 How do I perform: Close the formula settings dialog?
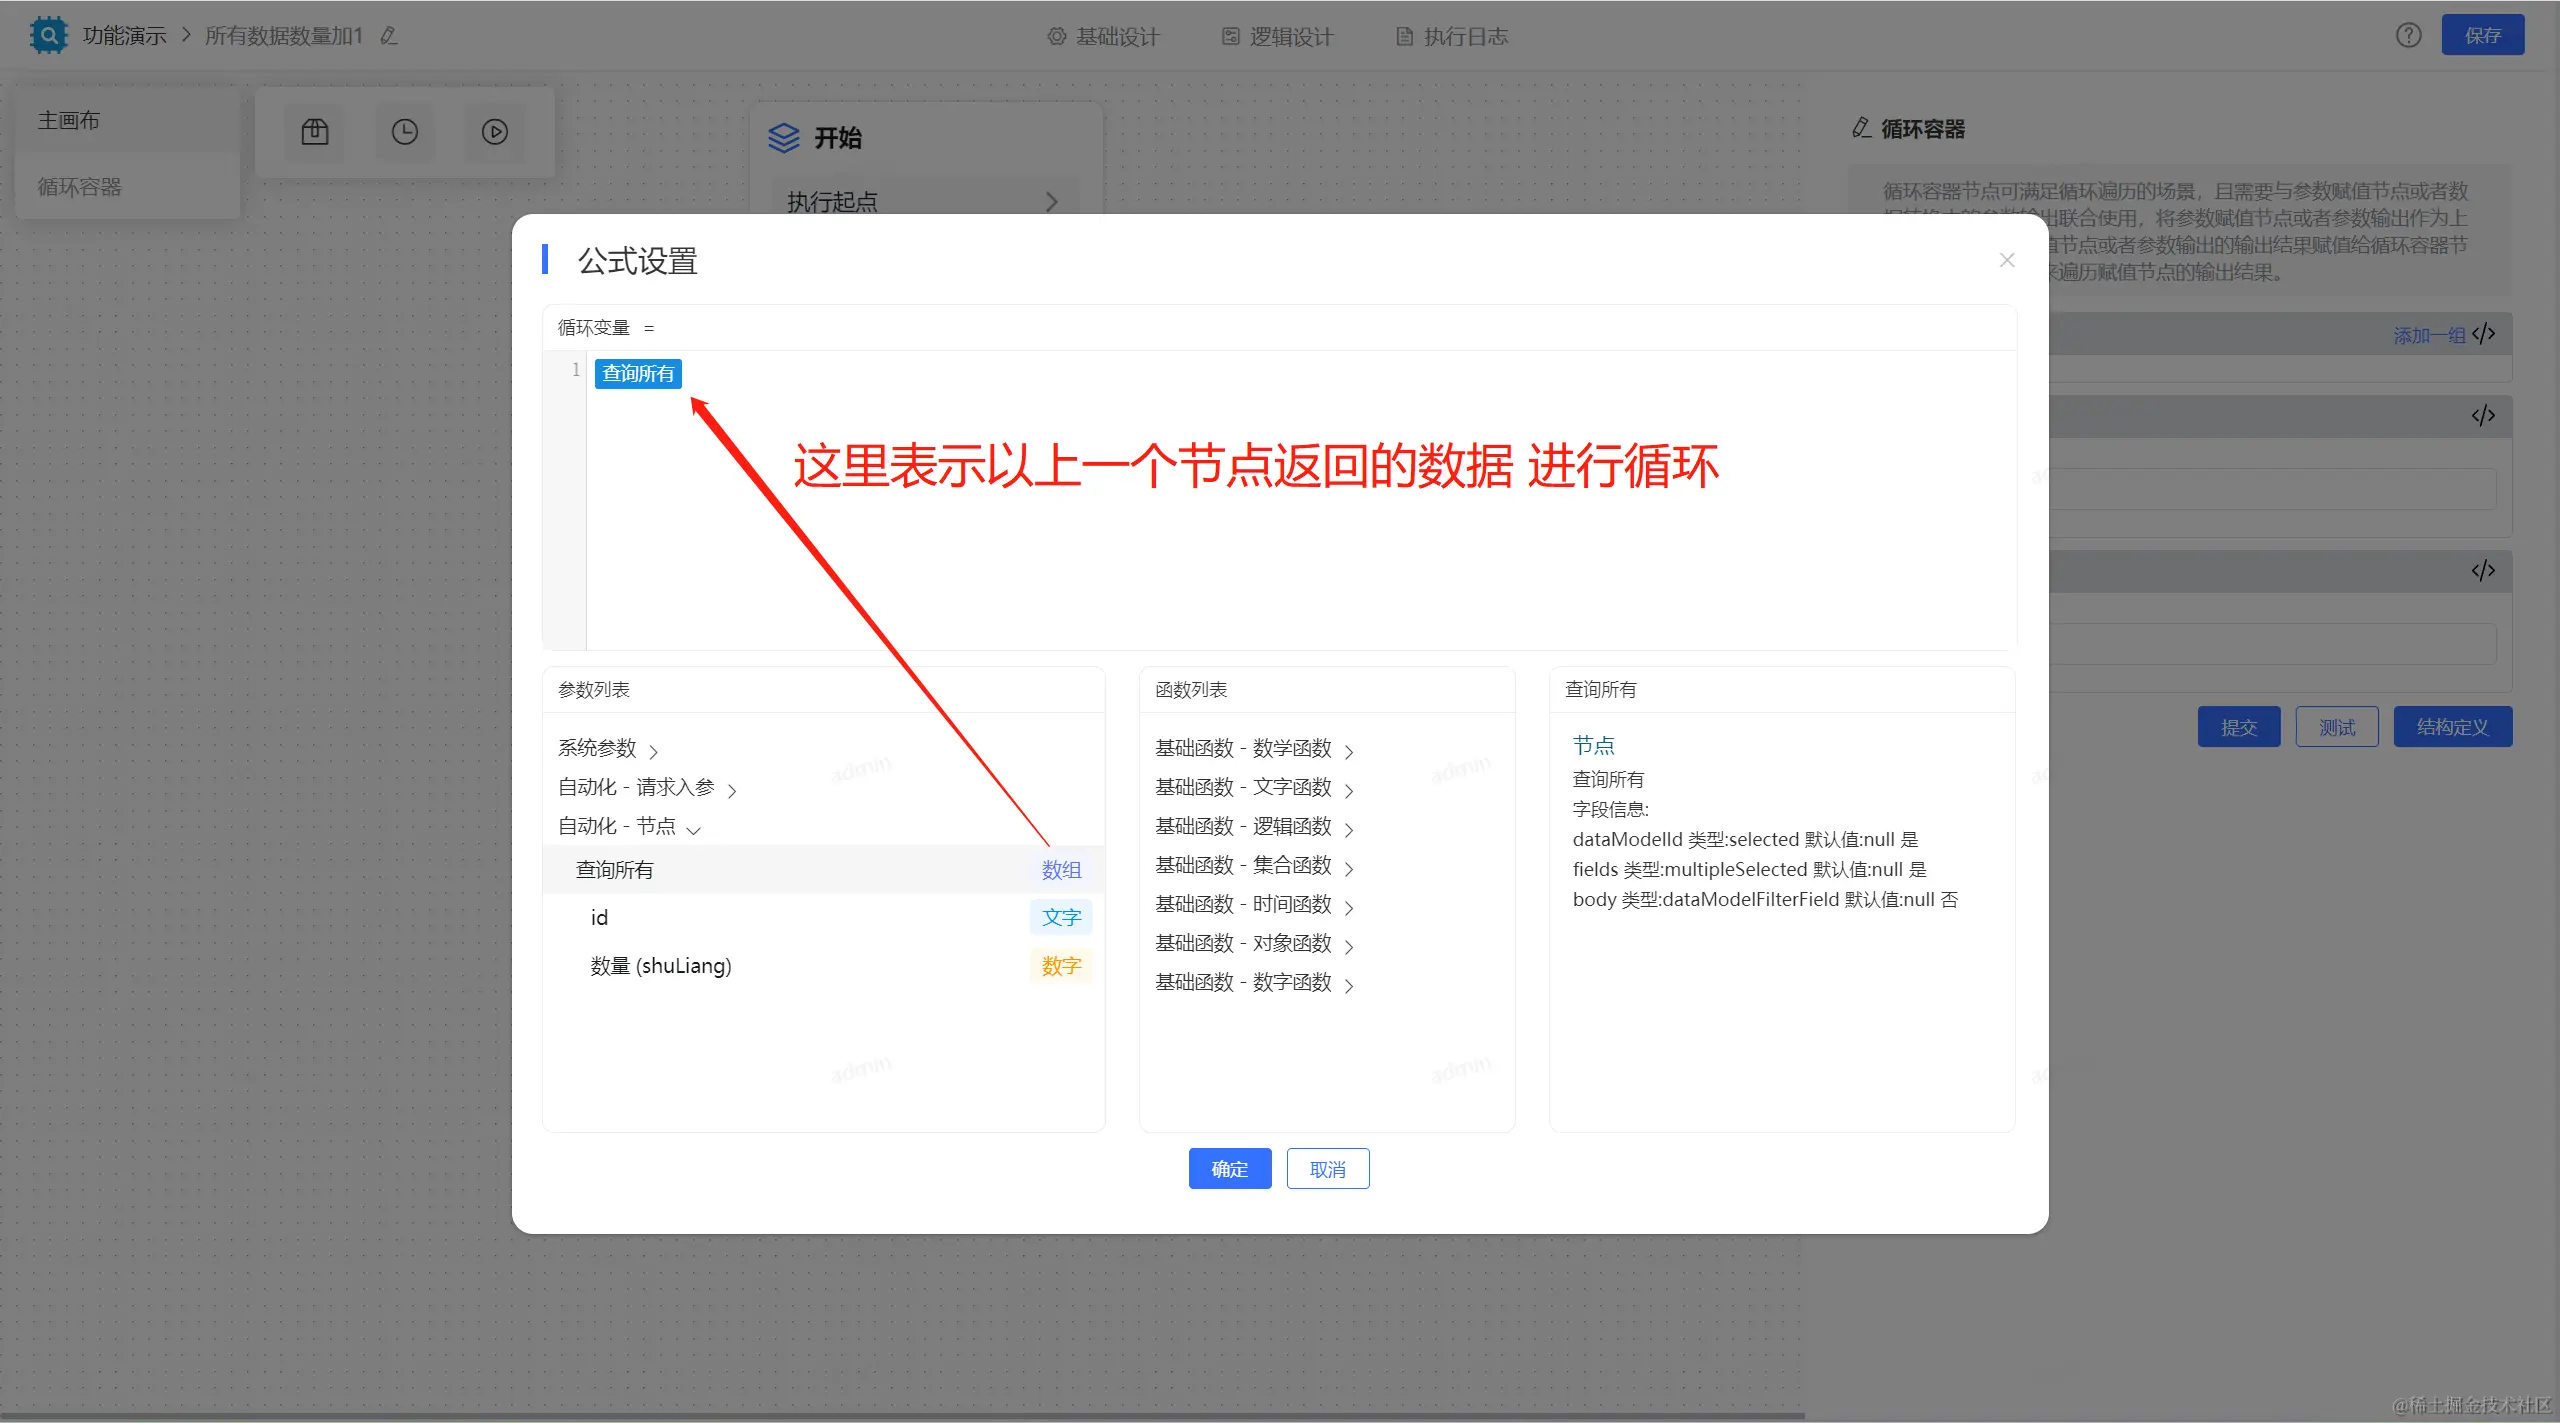tap(2006, 260)
